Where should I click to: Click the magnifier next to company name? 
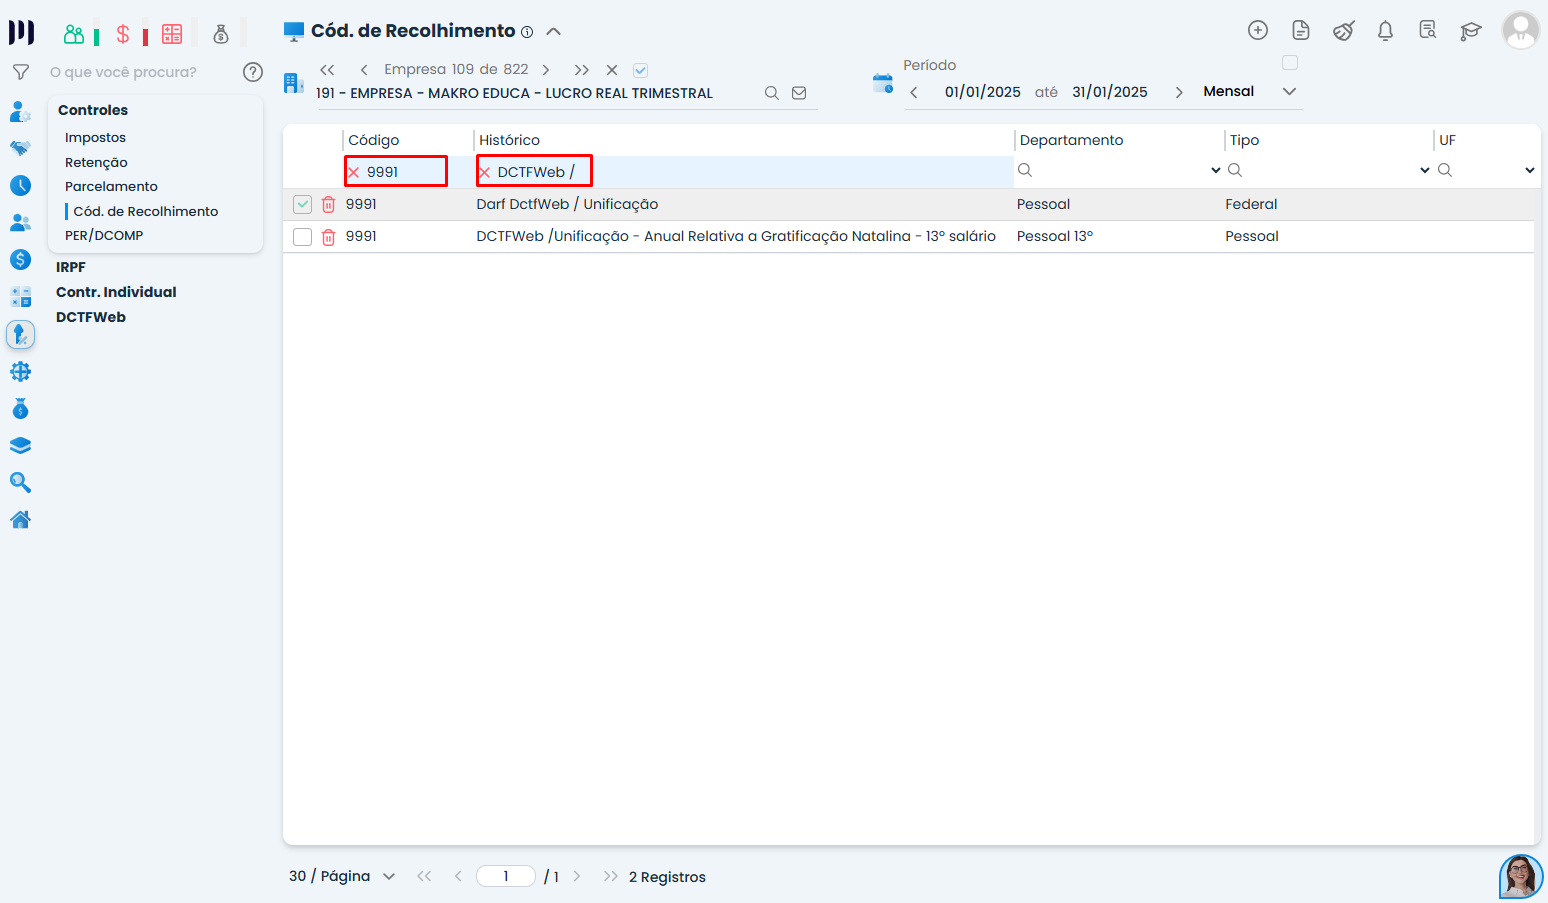coord(771,93)
